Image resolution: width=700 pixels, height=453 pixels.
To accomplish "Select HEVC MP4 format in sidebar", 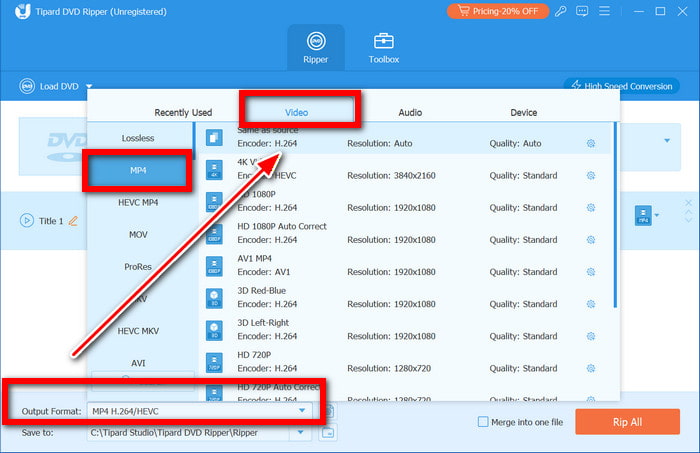I will pyautogui.click(x=138, y=203).
